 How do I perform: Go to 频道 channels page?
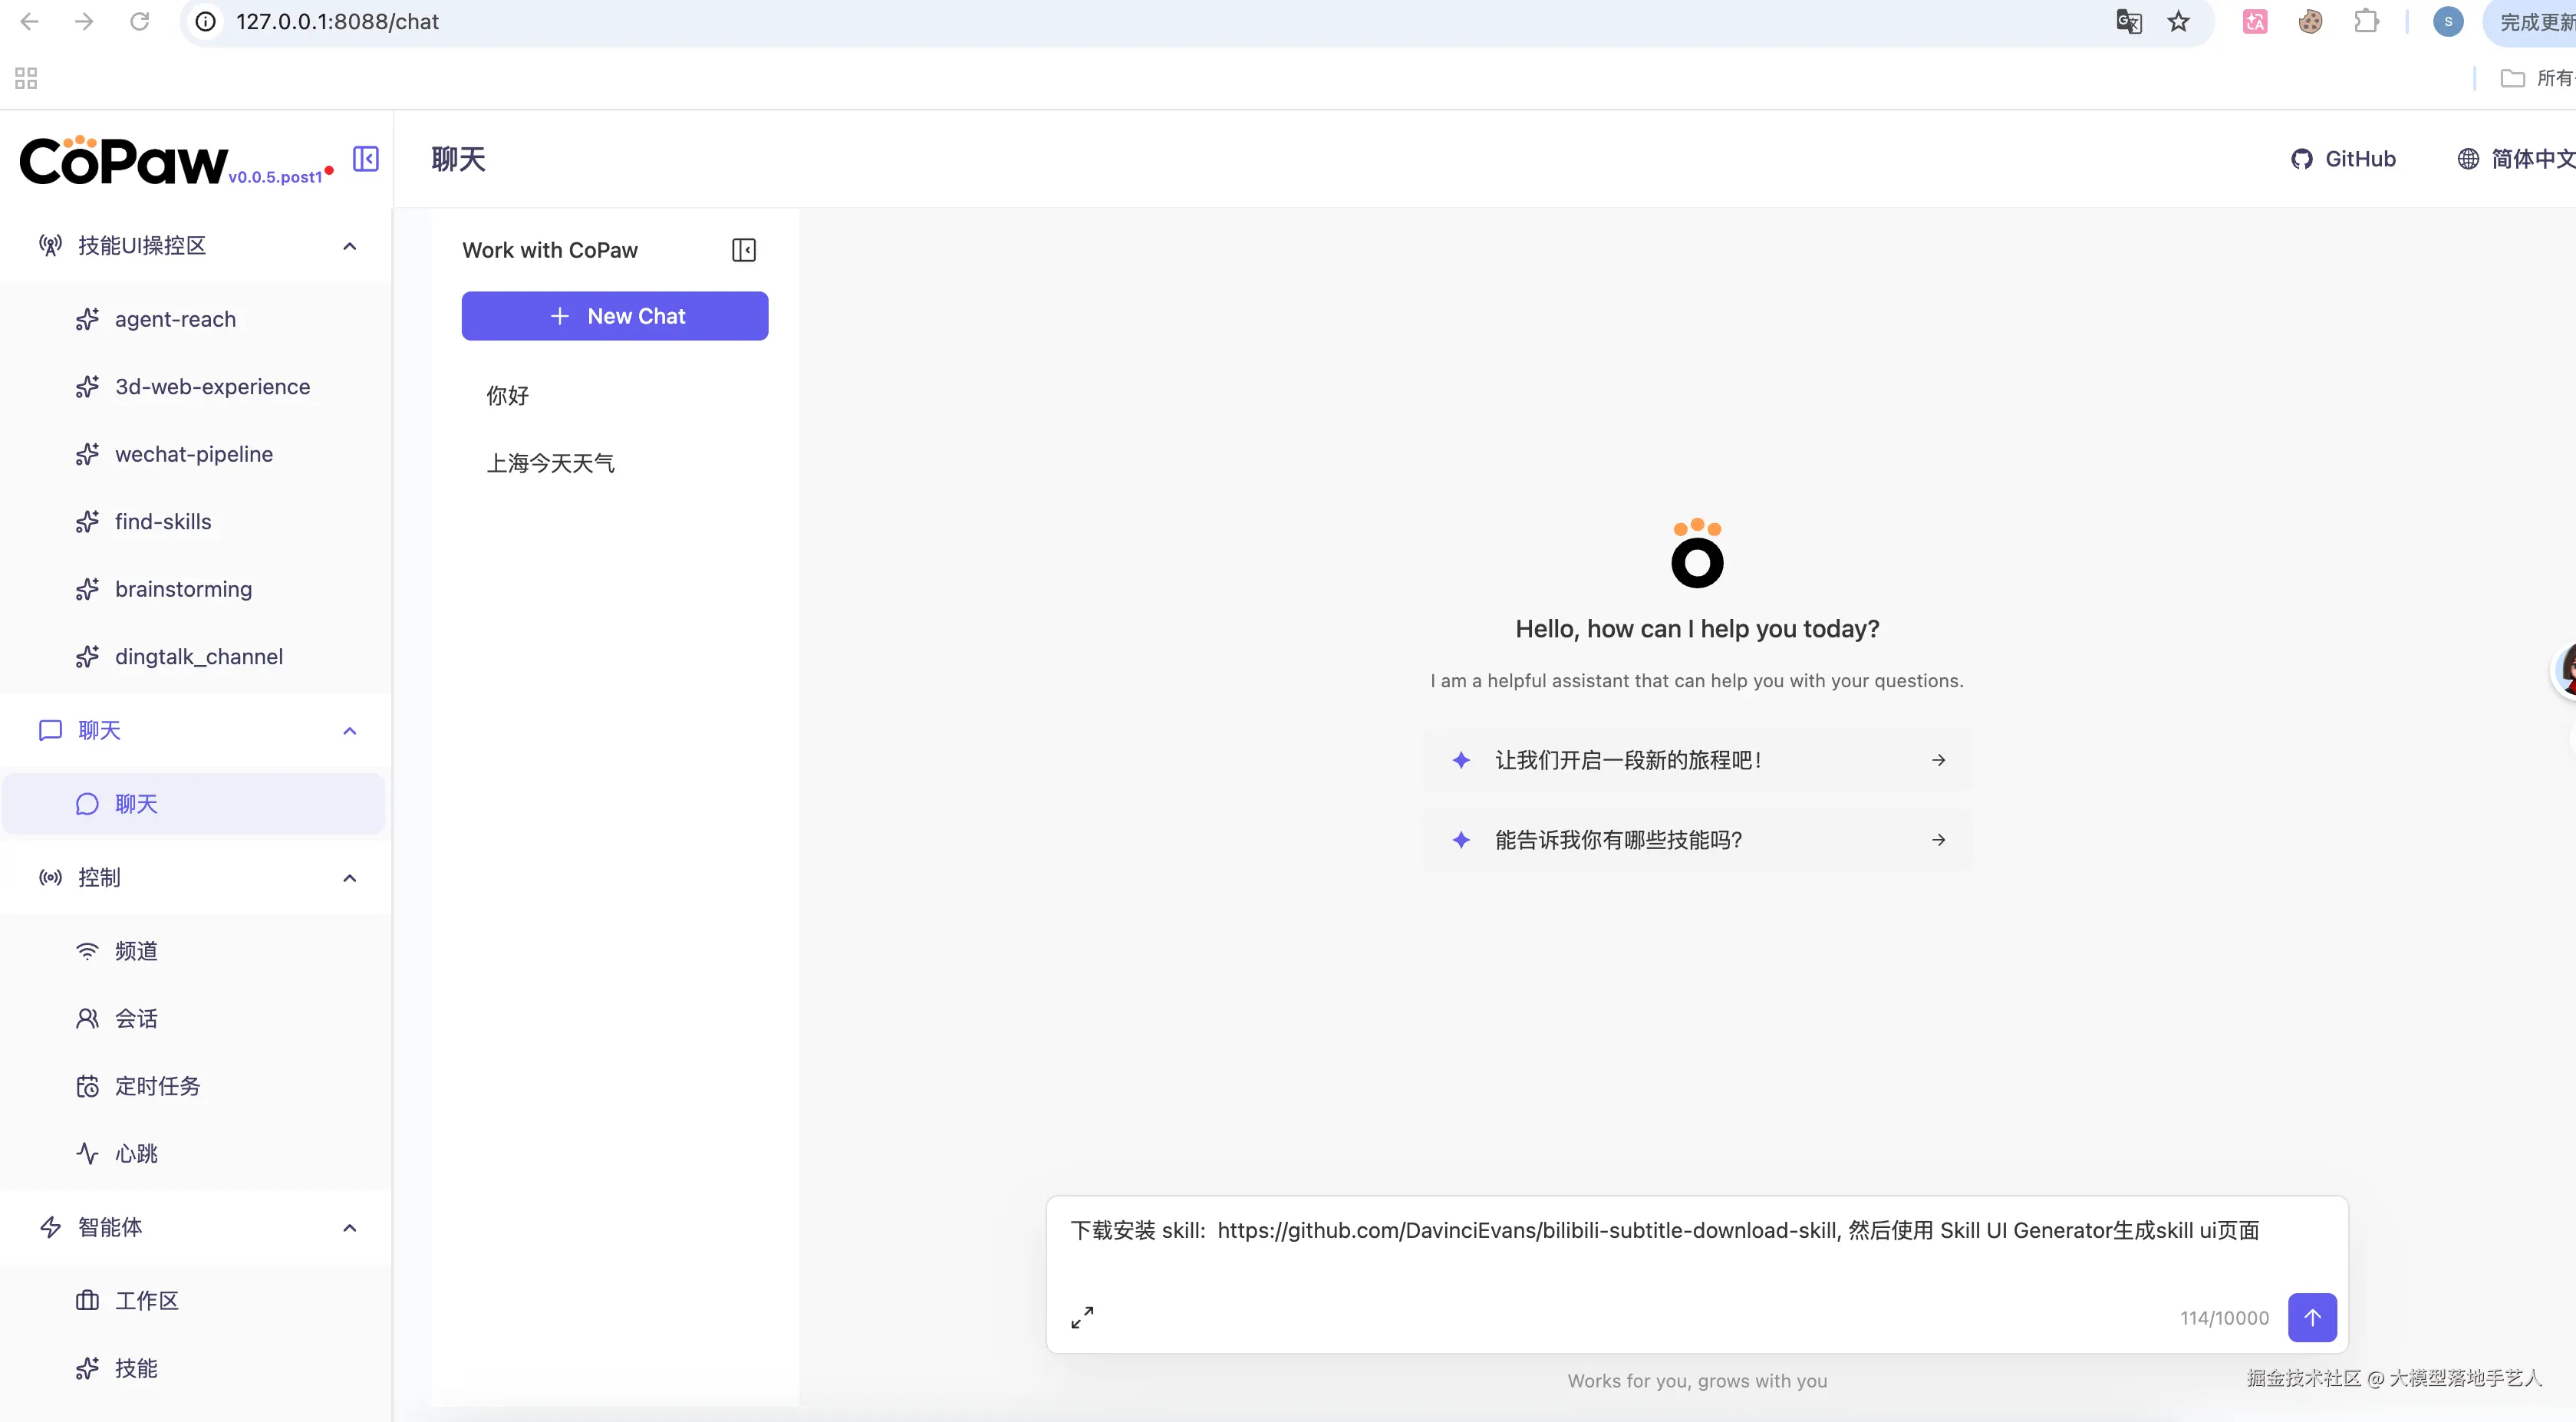click(136, 951)
